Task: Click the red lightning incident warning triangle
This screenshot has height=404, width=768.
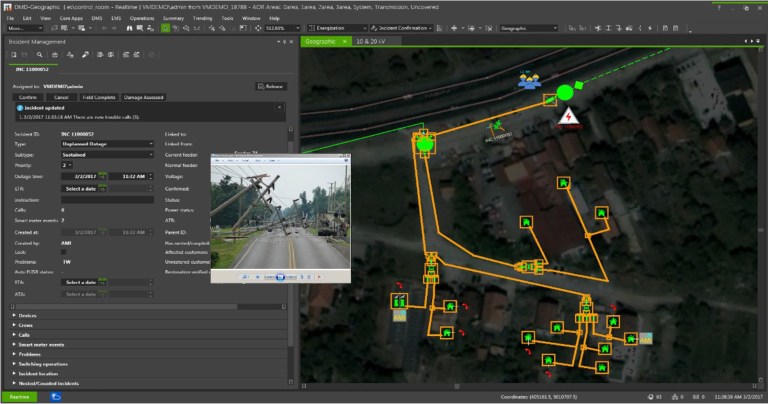Action: 569,117
